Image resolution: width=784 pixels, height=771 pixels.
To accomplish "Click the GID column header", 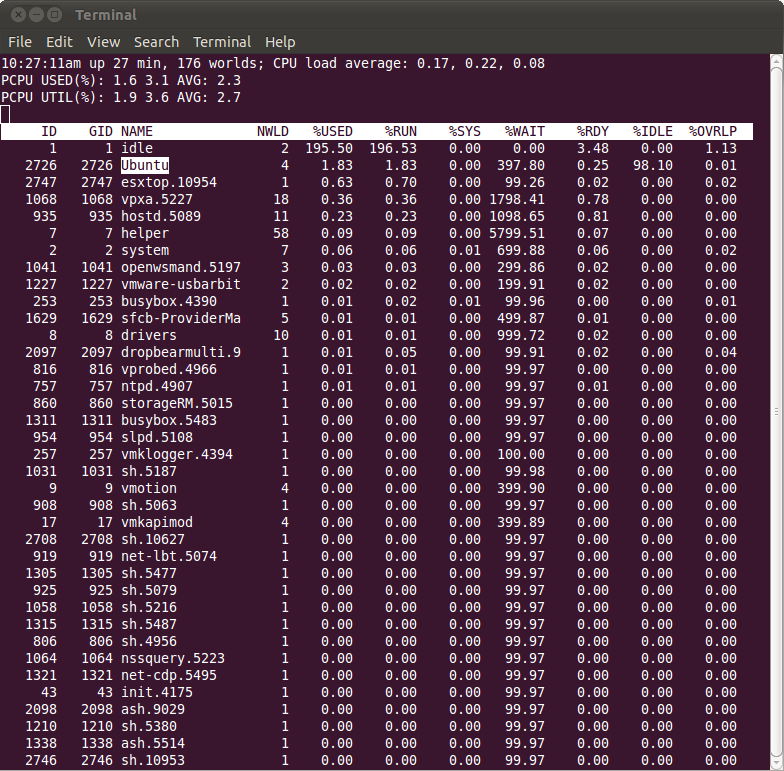I will tap(101, 132).
